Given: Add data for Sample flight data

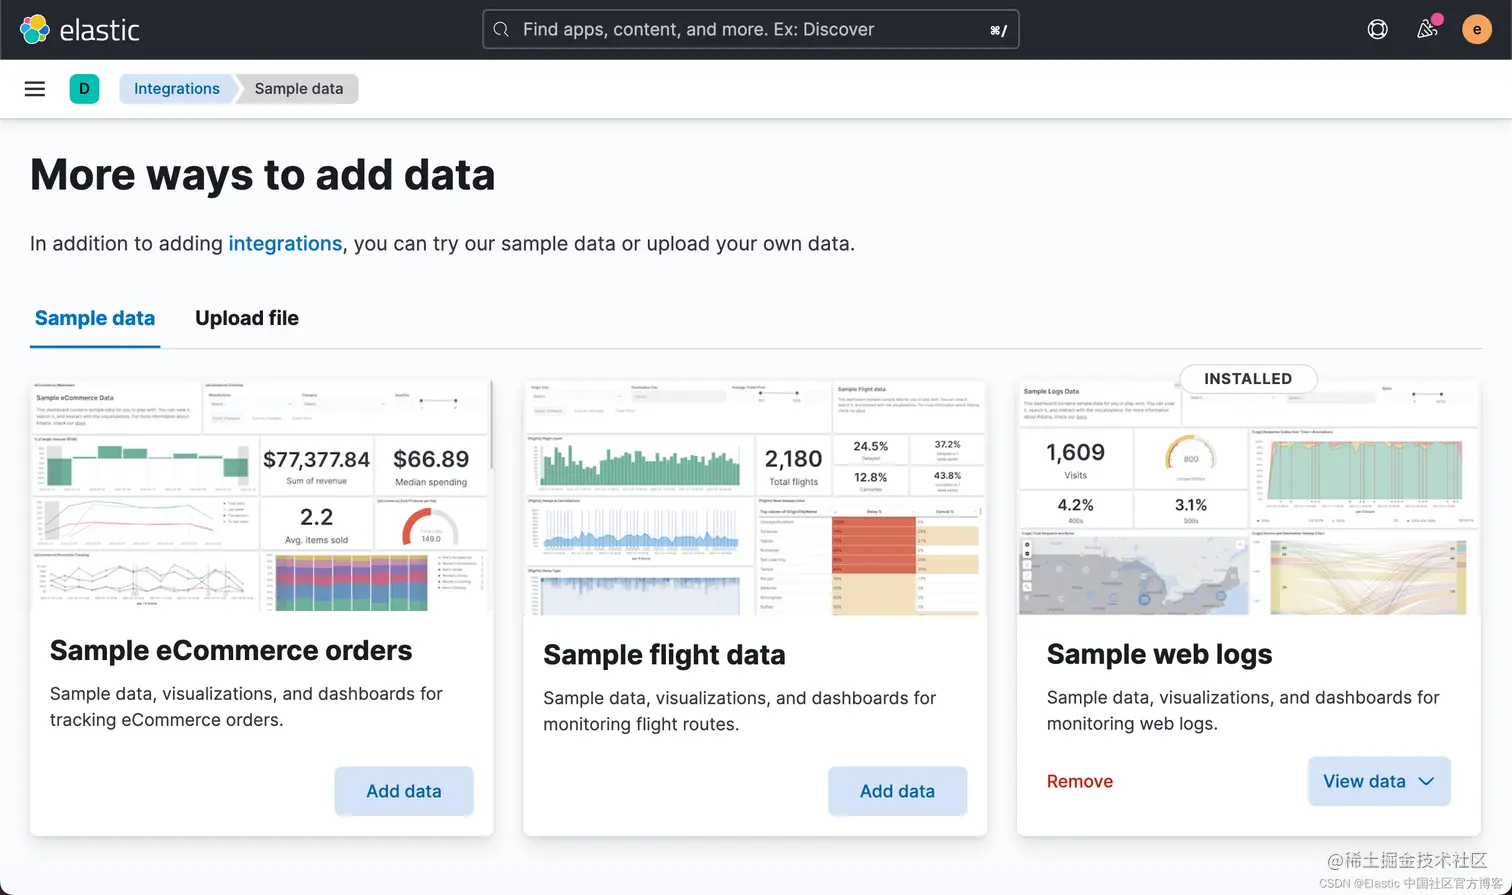Looking at the screenshot, I should 897,791.
